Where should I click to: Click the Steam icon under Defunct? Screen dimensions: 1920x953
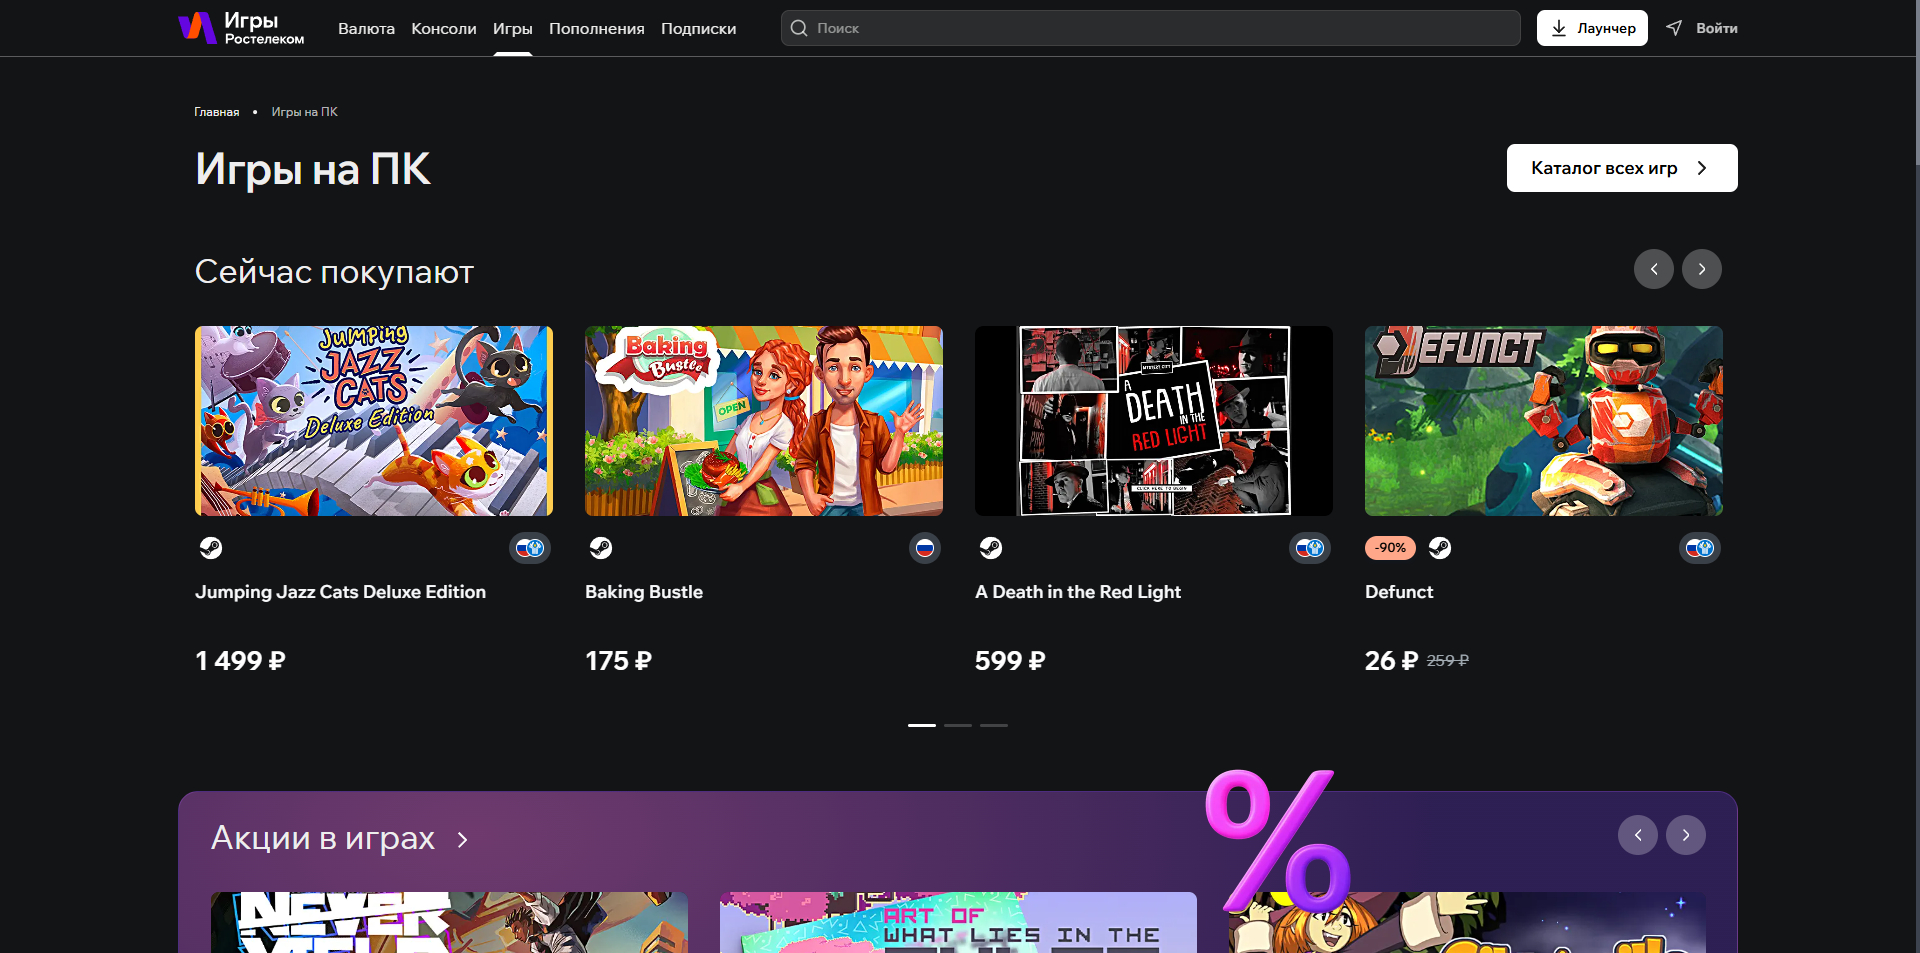coord(1439,548)
